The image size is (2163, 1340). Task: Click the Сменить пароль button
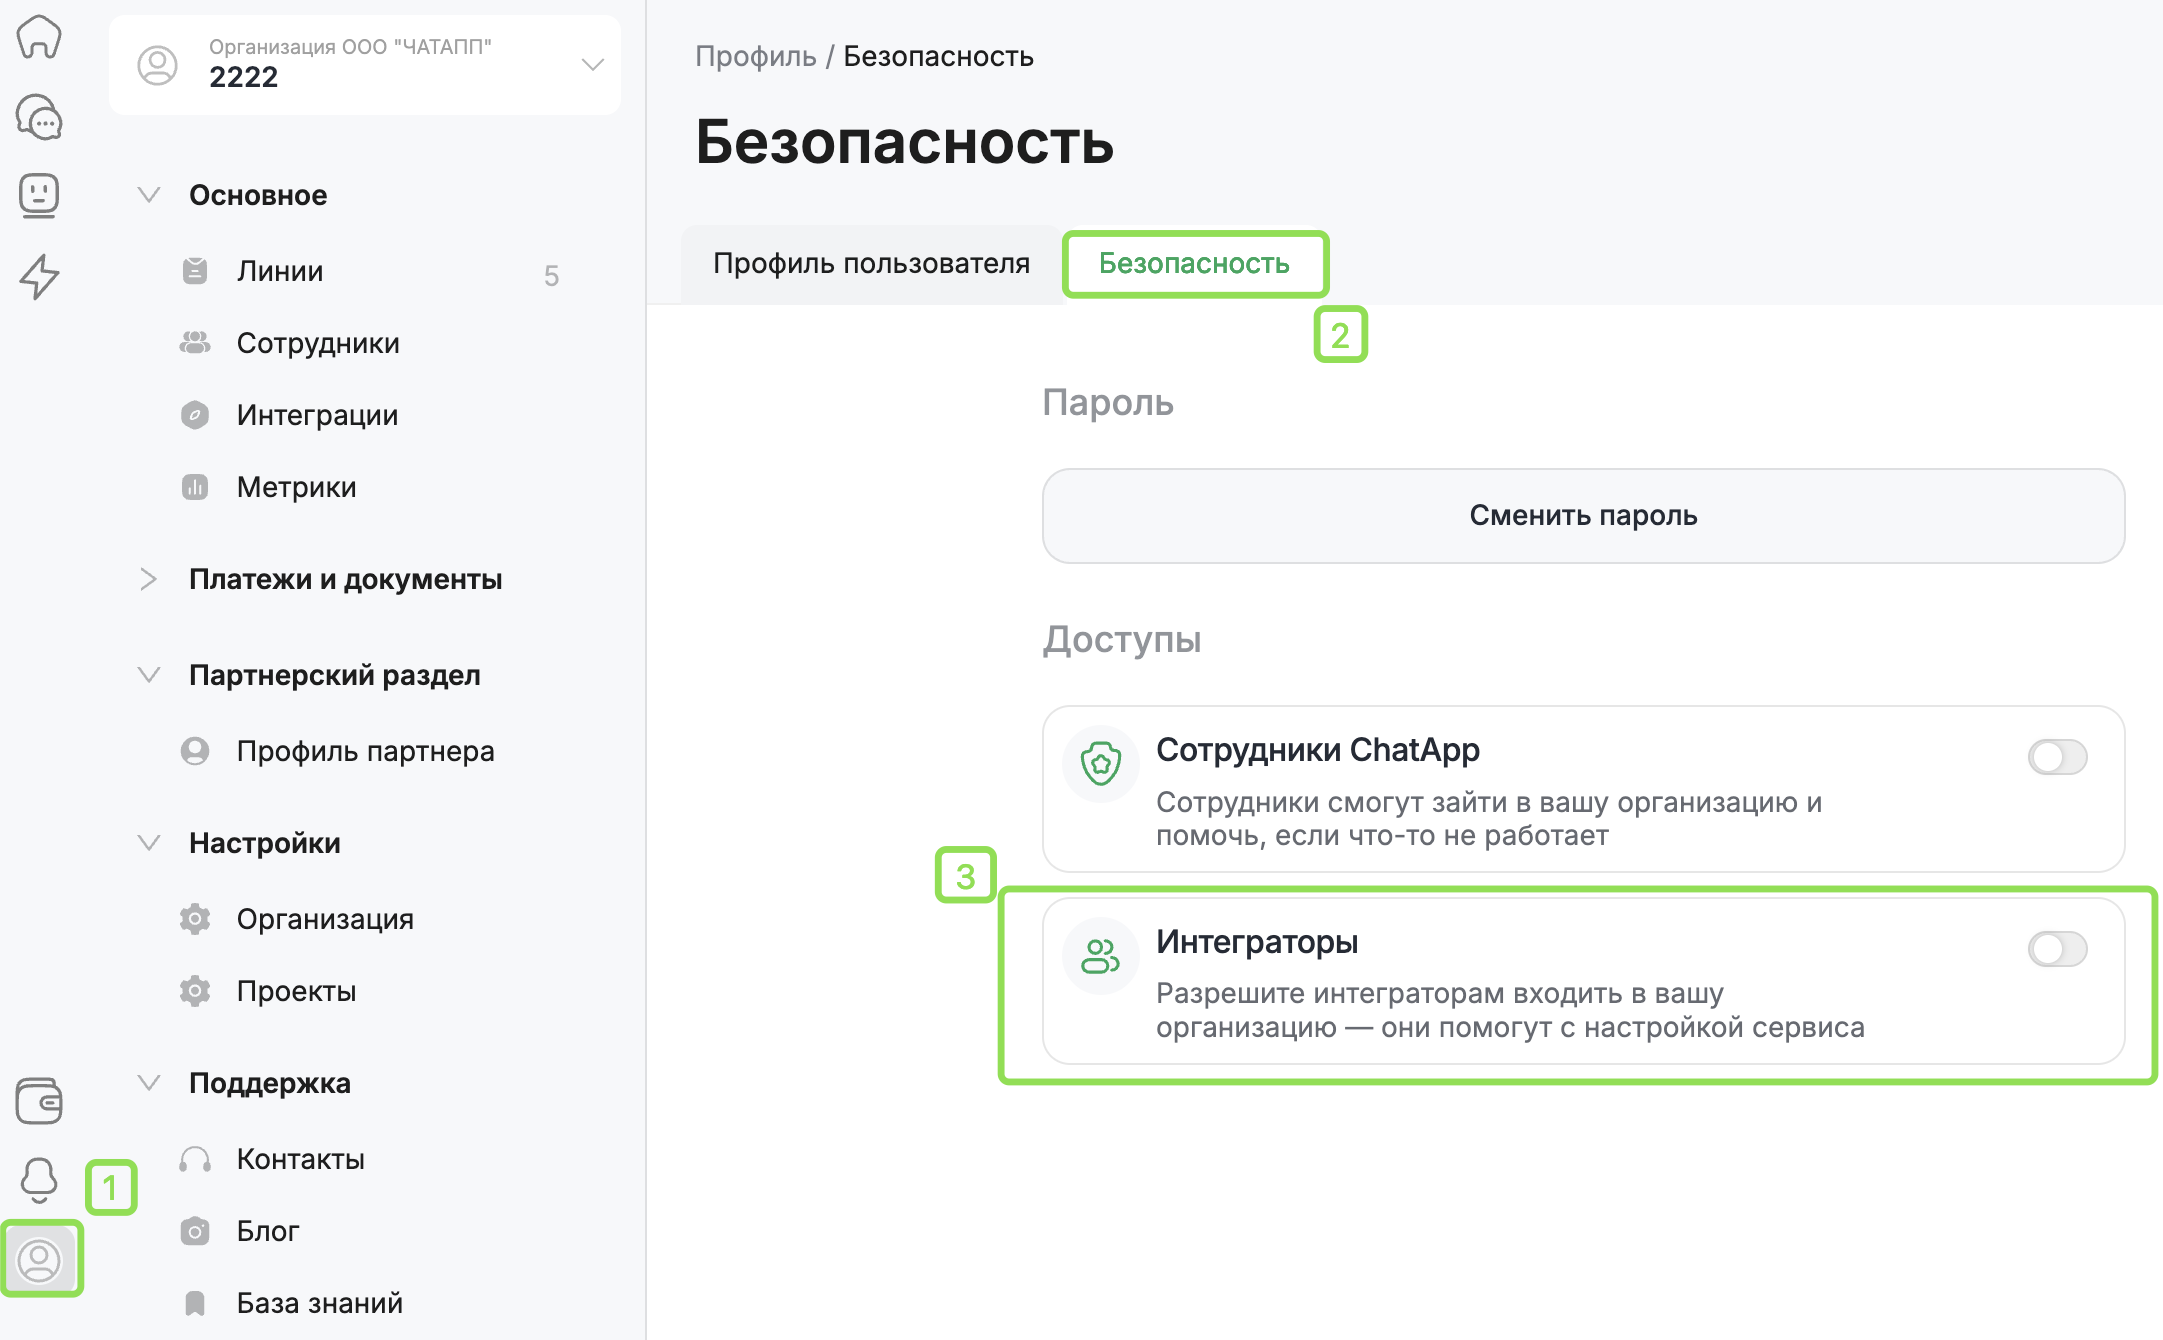click(x=1583, y=515)
